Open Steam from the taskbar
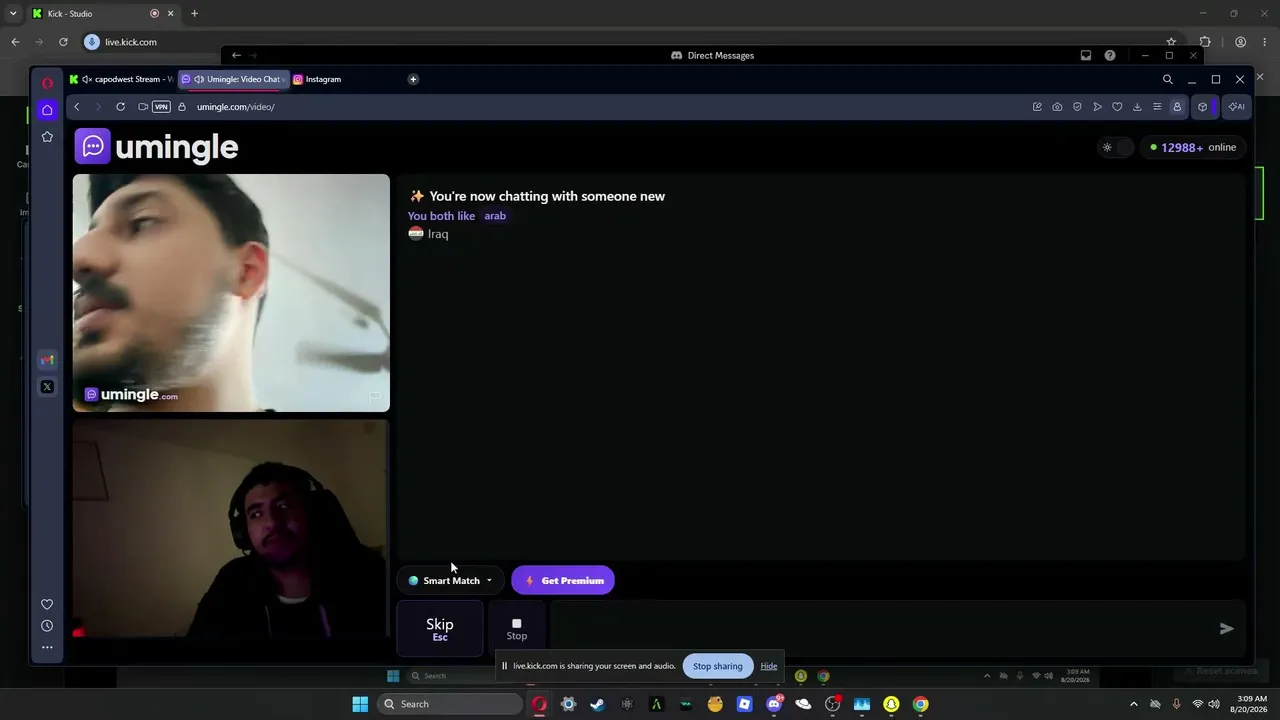The width and height of the screenshot is (1280, 720). coord(597,704)
